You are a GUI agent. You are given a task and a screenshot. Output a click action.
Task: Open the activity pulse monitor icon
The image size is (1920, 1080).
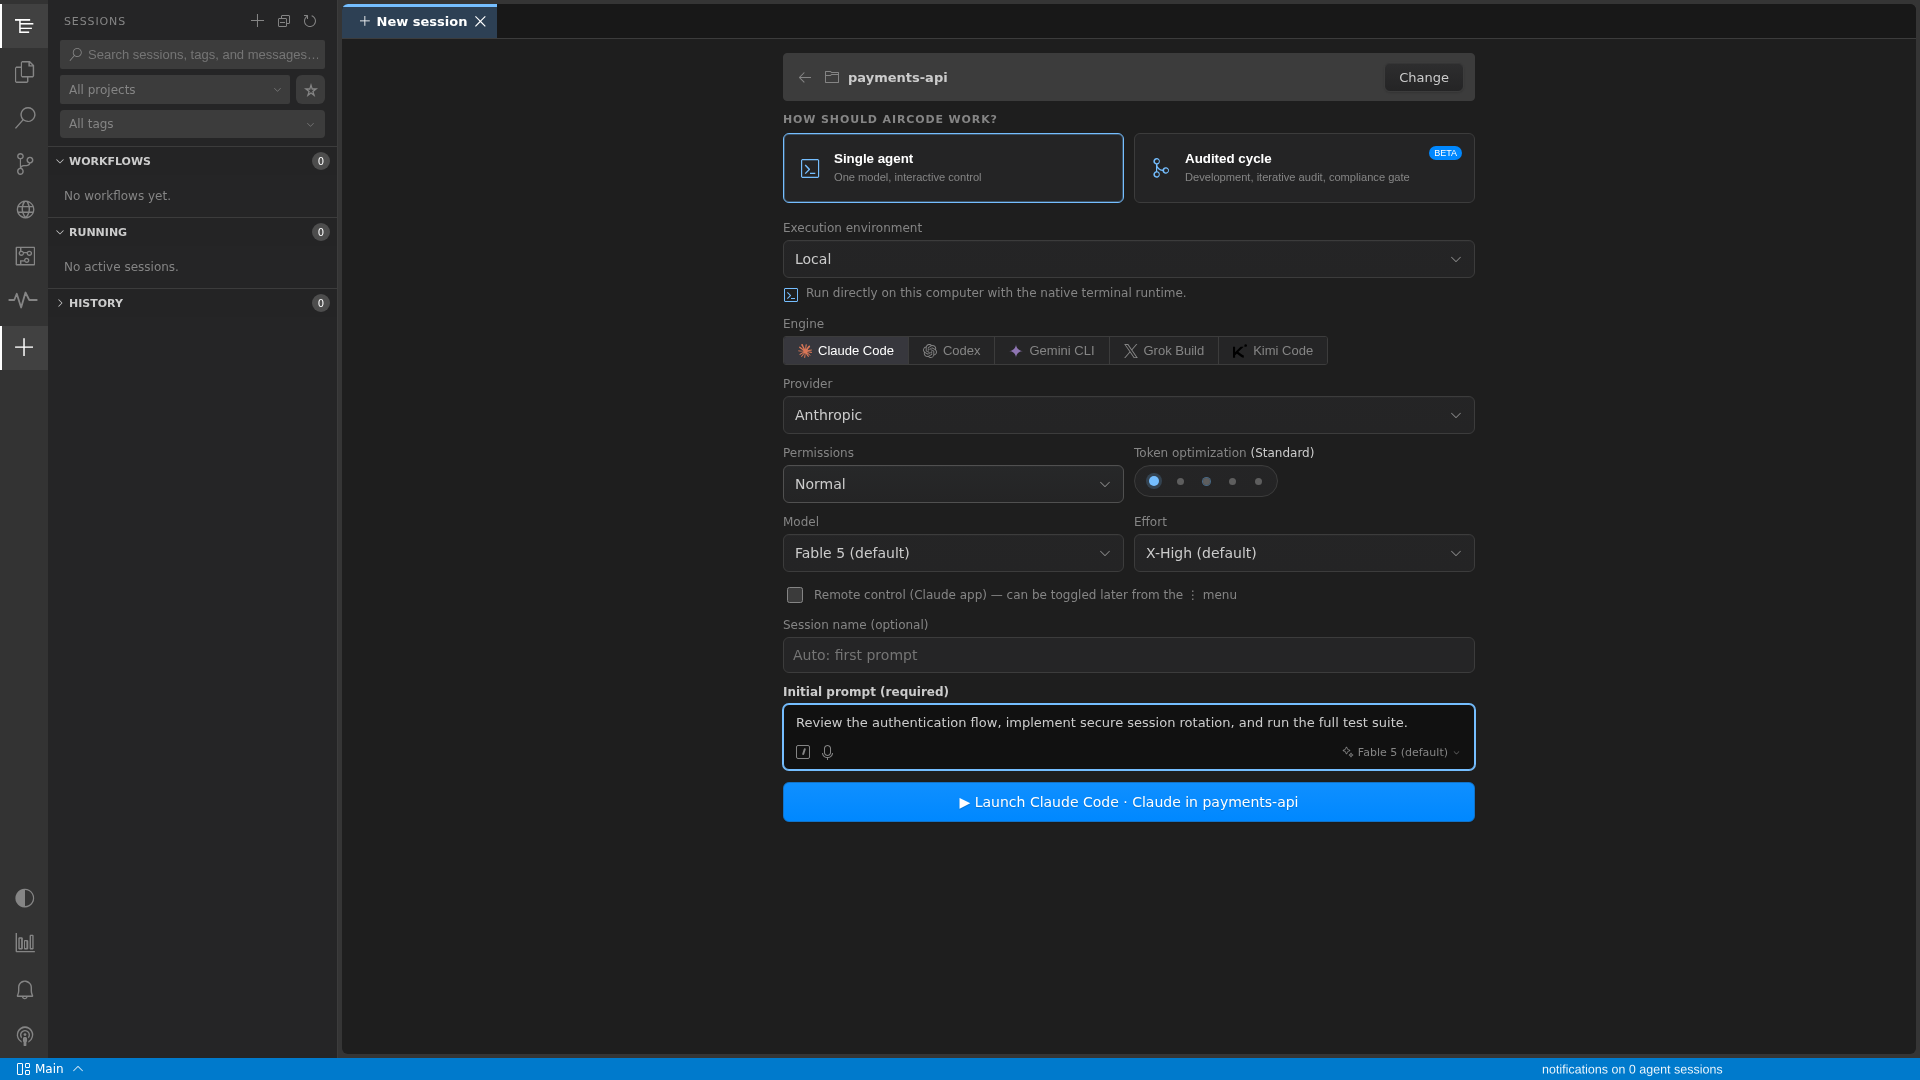[24, 300]
